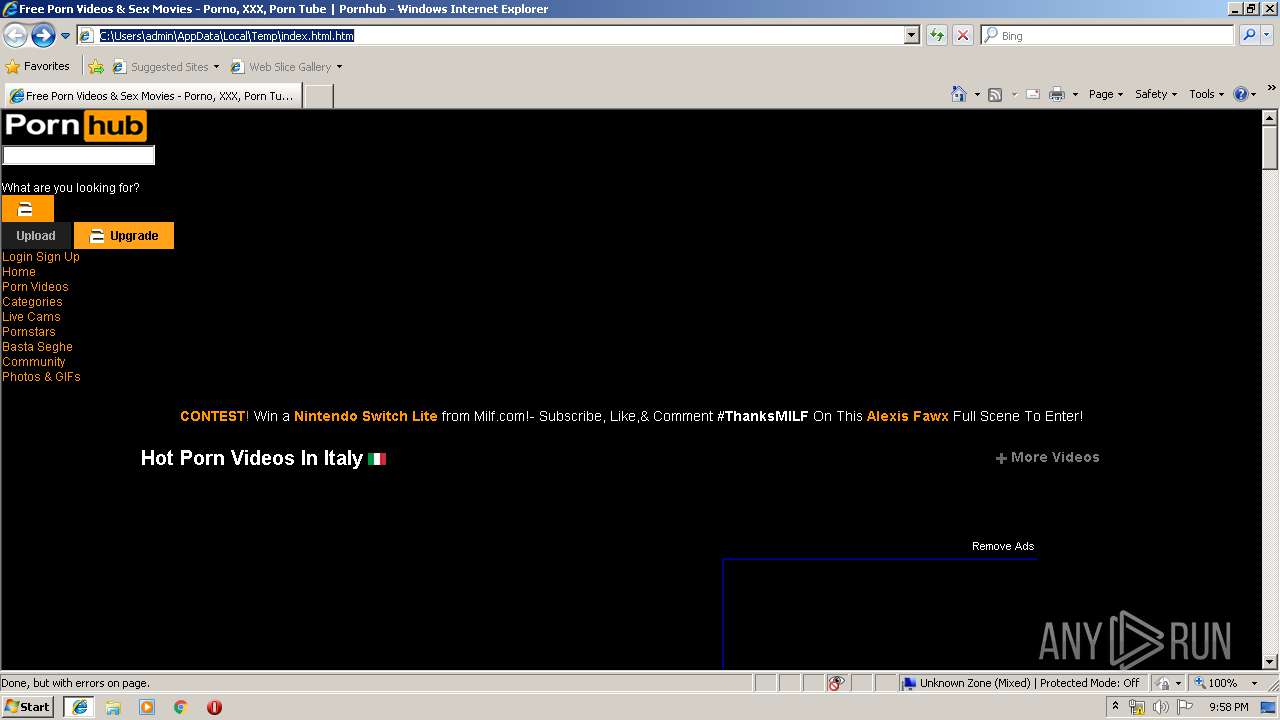
Task: Click the orange search icon button
Action: (27, 209)
